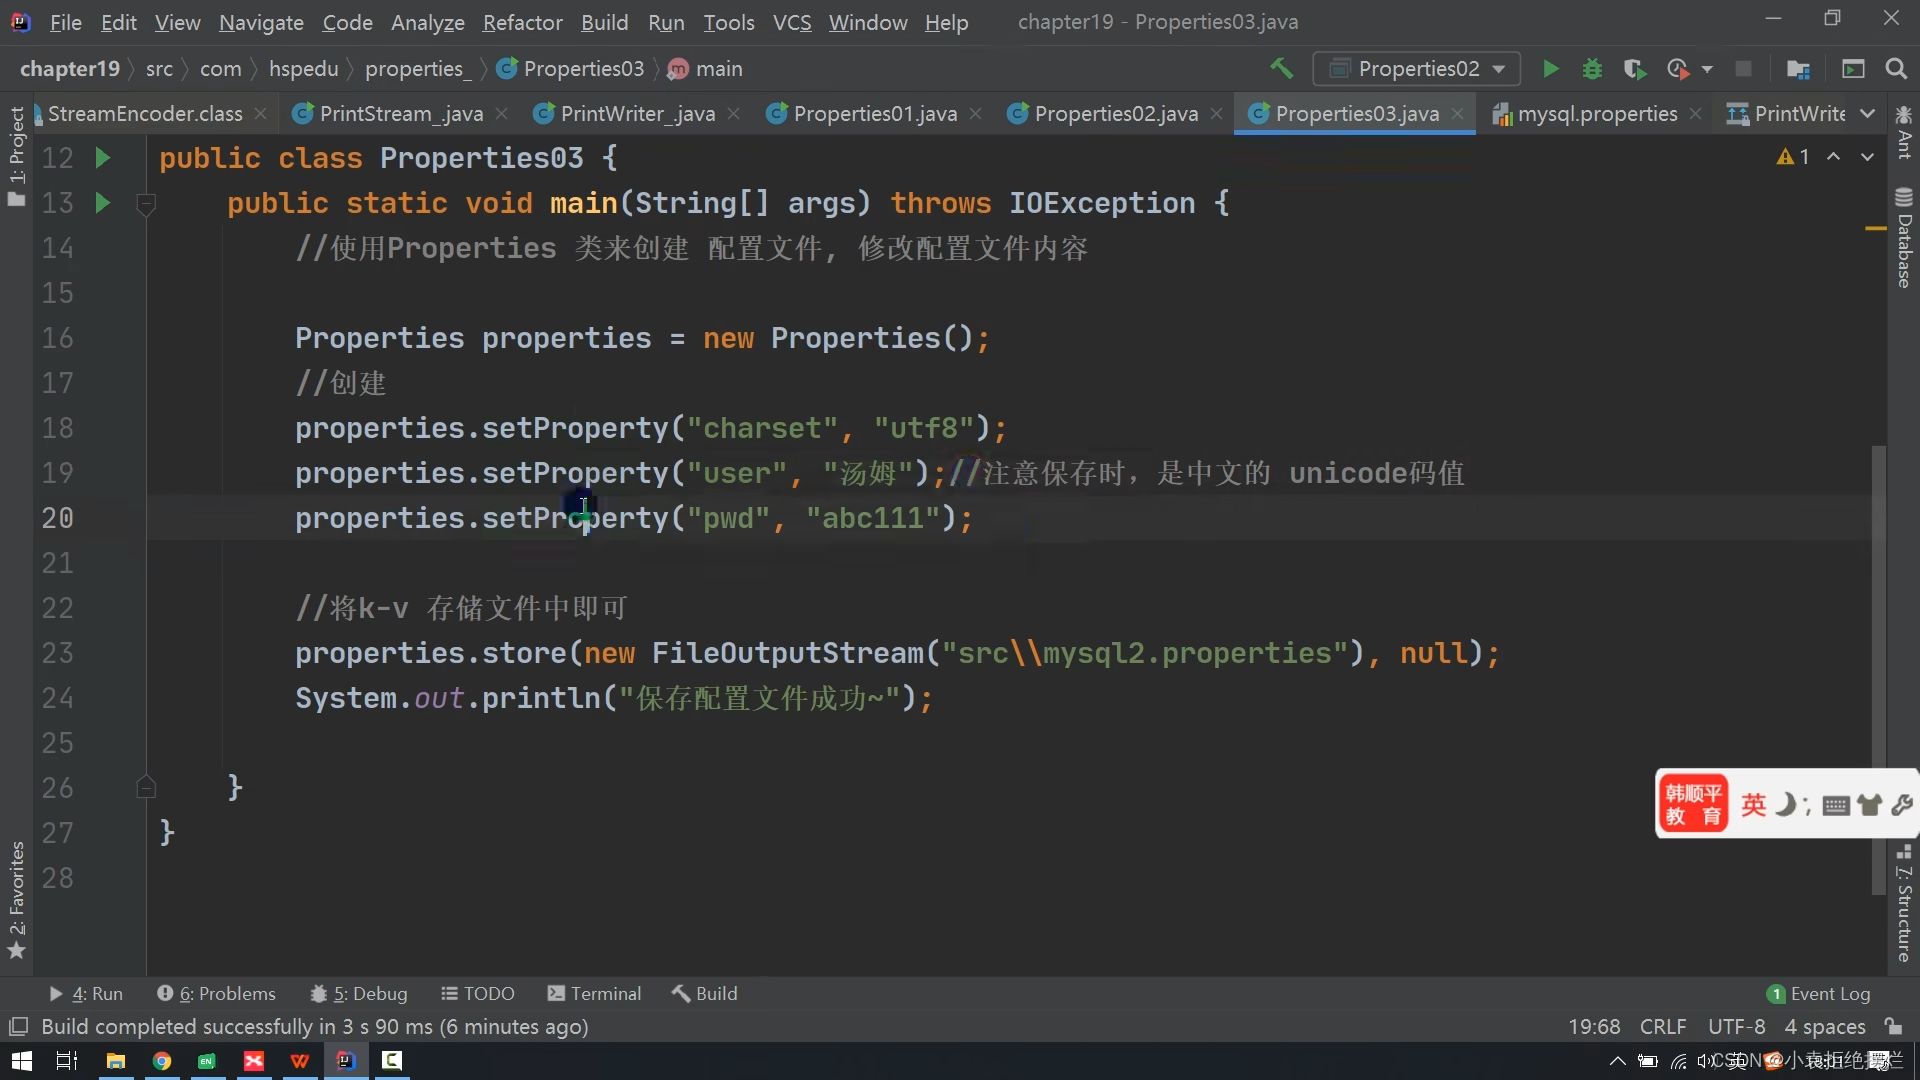Expand the hidden editor tabs chevron
This screenshot has width=1920, height=1080.
(x=1867, y=114)
